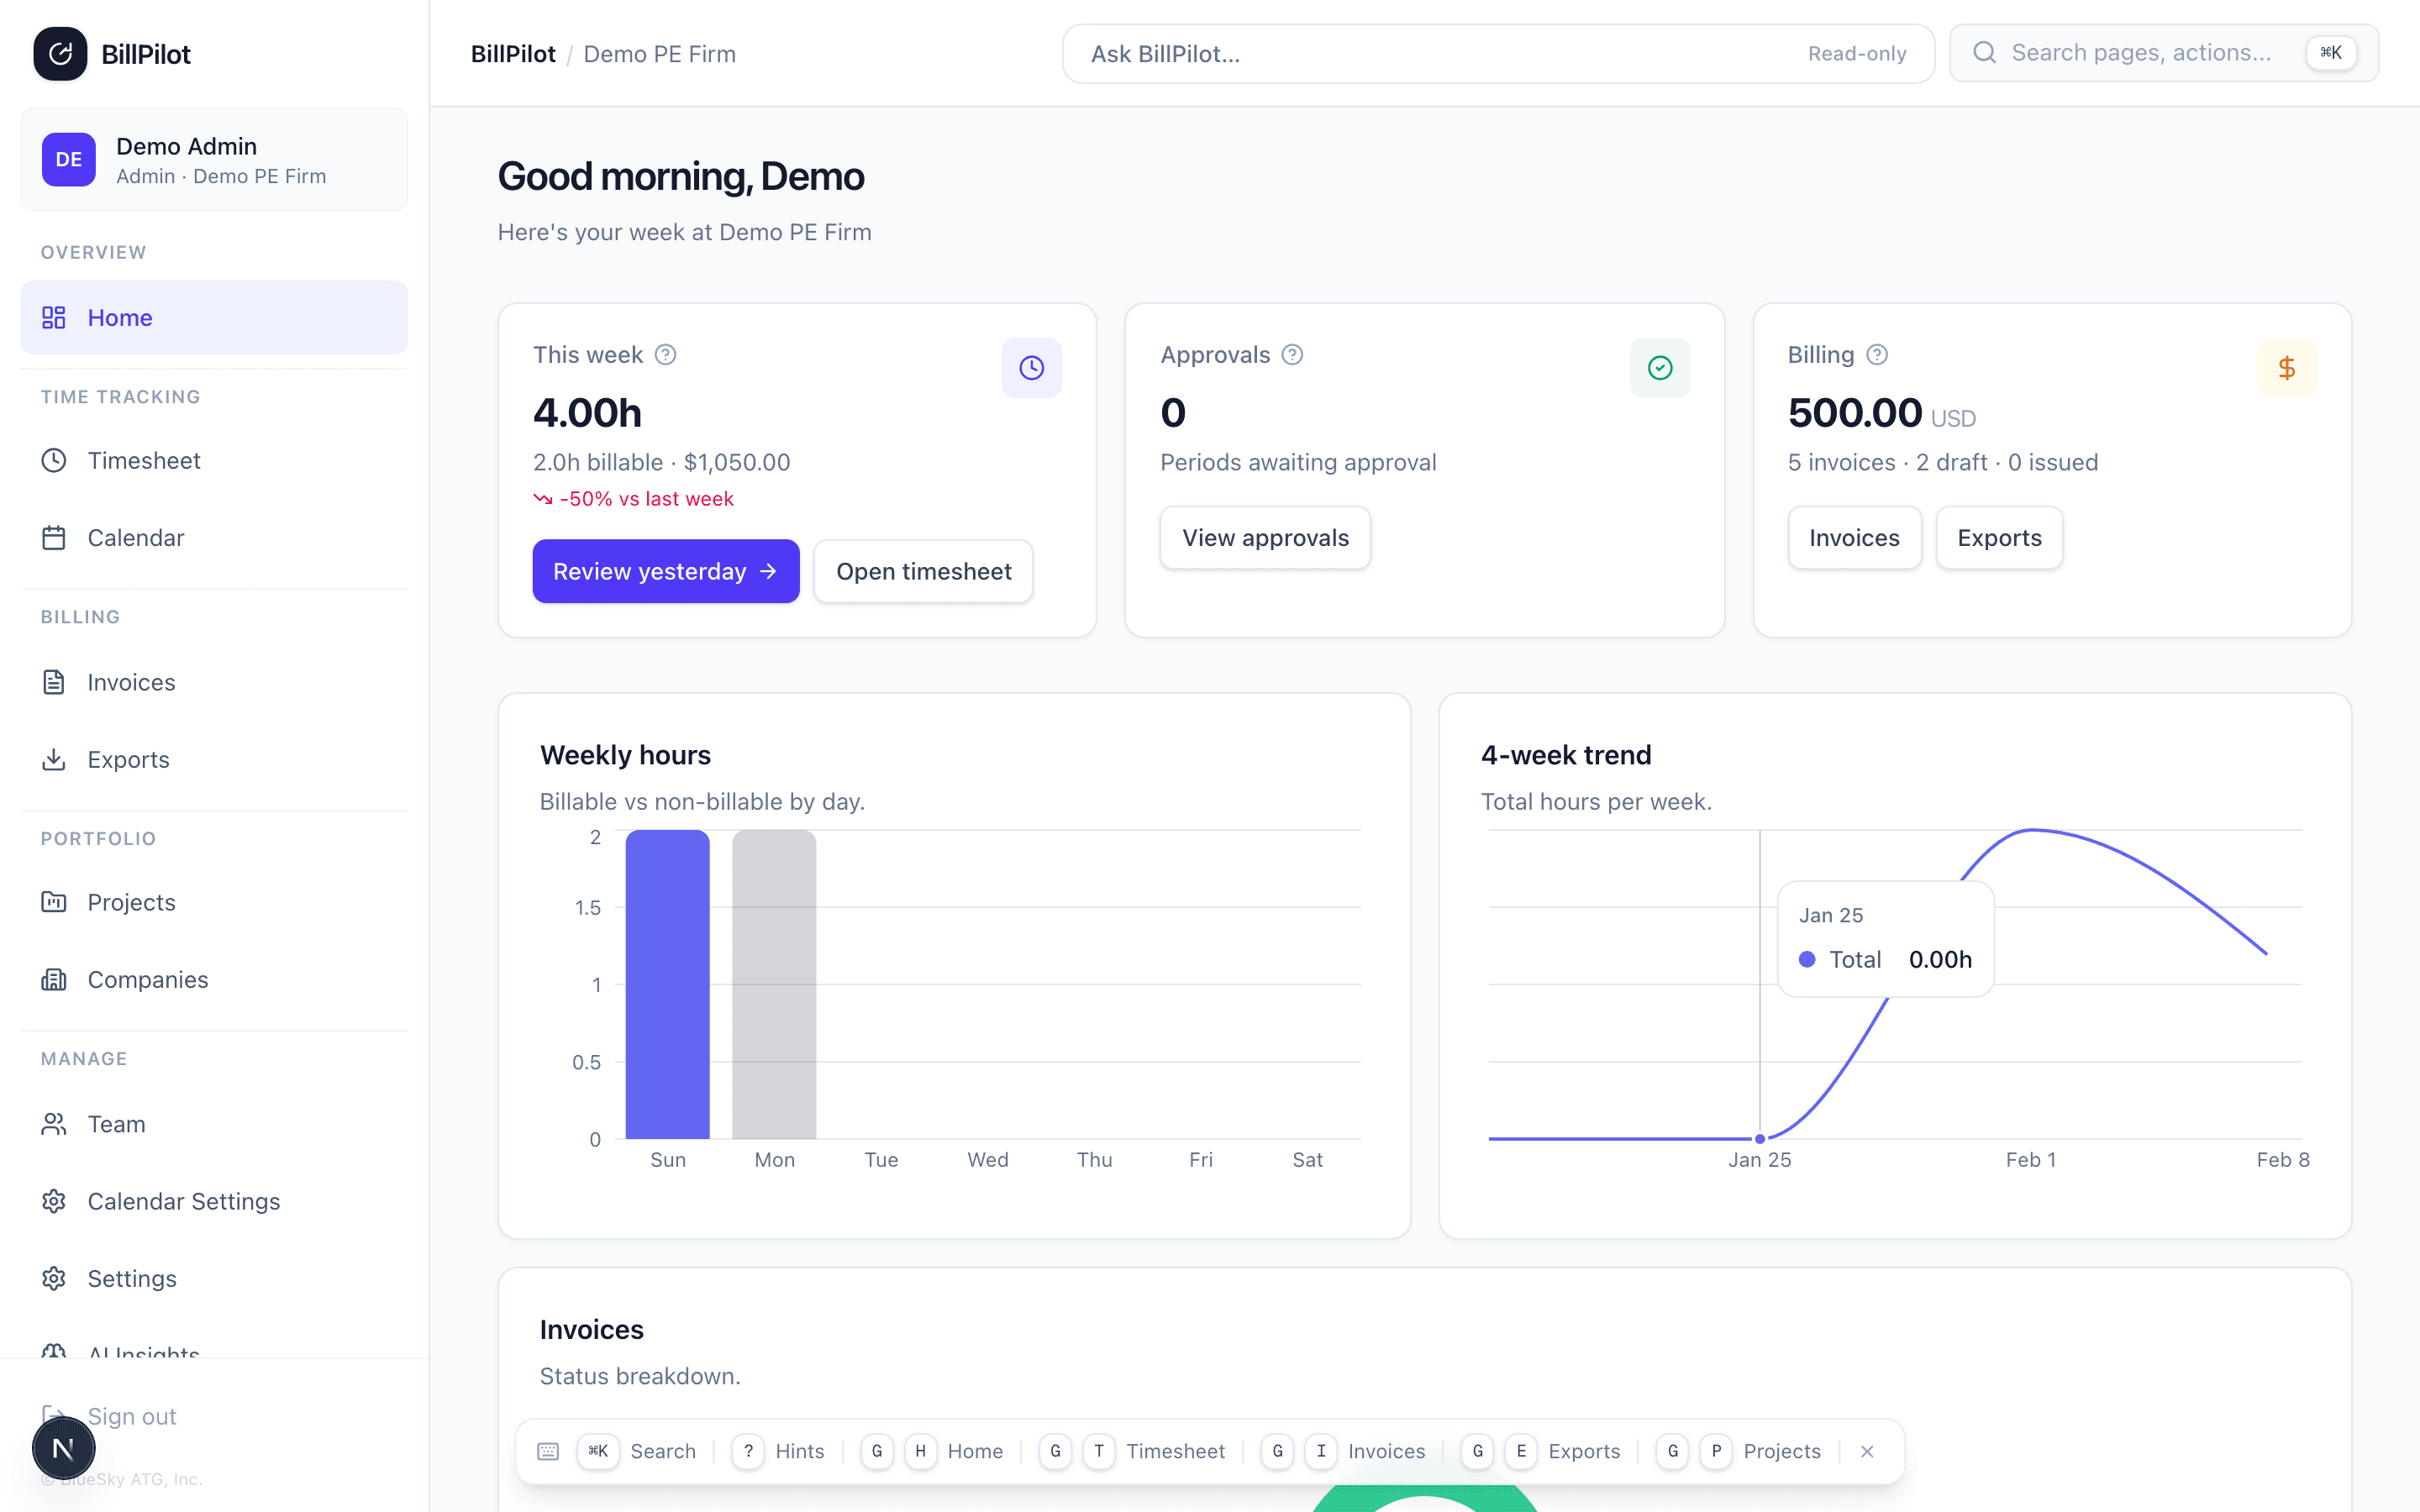Screen dimensions: 2420x1512
Task: Open Calendar using the sidebar calendar icon
Action: [55, 537]
